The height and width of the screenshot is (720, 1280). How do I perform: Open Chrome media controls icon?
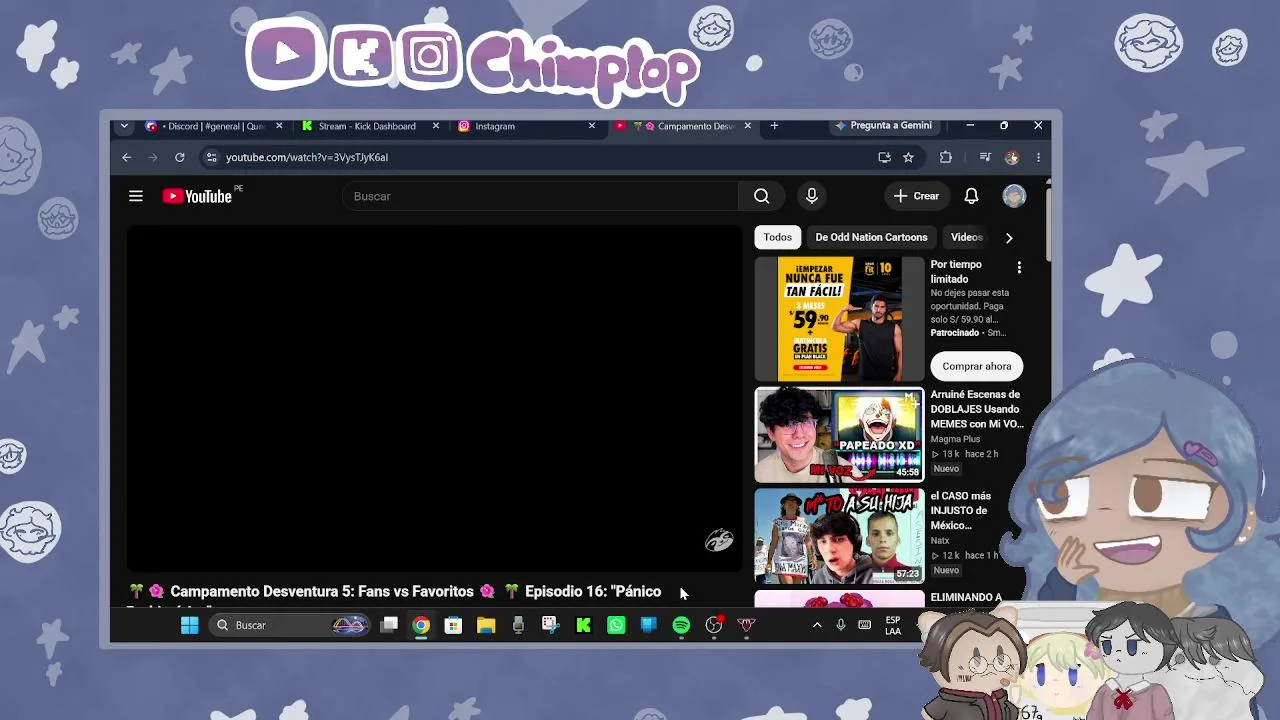point(985,157)
